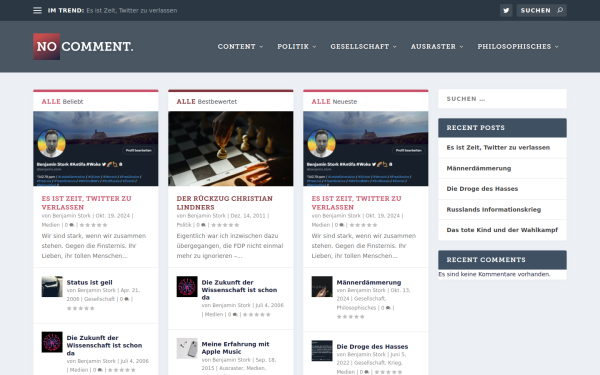Image resolution: width=600 pixels, height=375 pixels.
Task: Click the Männerdämmerung post thumbnail
Action: click(x=322, y=287)
